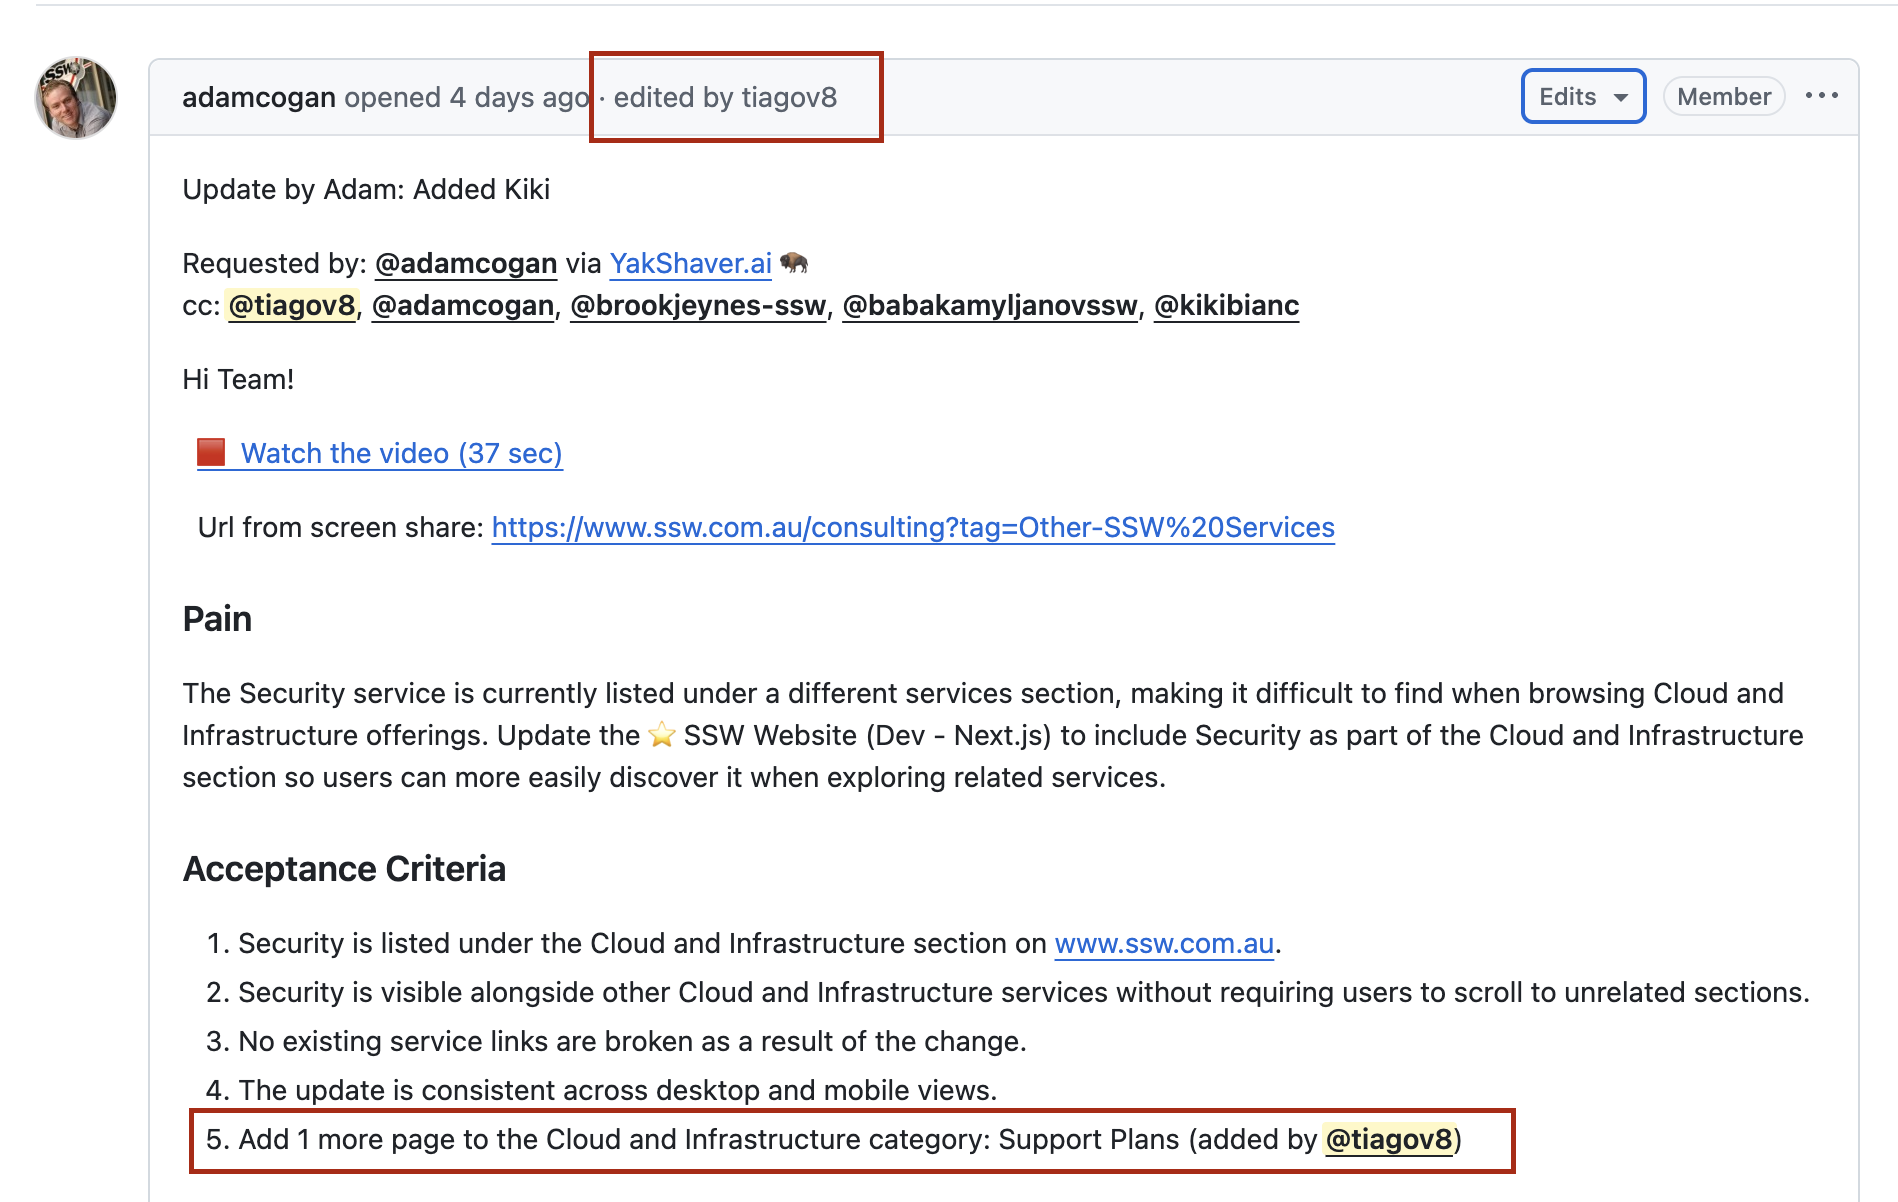Click @tiagov8 mention in criteria item 5
Image resolution: width=1898 pixels, height=1202 pixels.
(1388, 1140)
